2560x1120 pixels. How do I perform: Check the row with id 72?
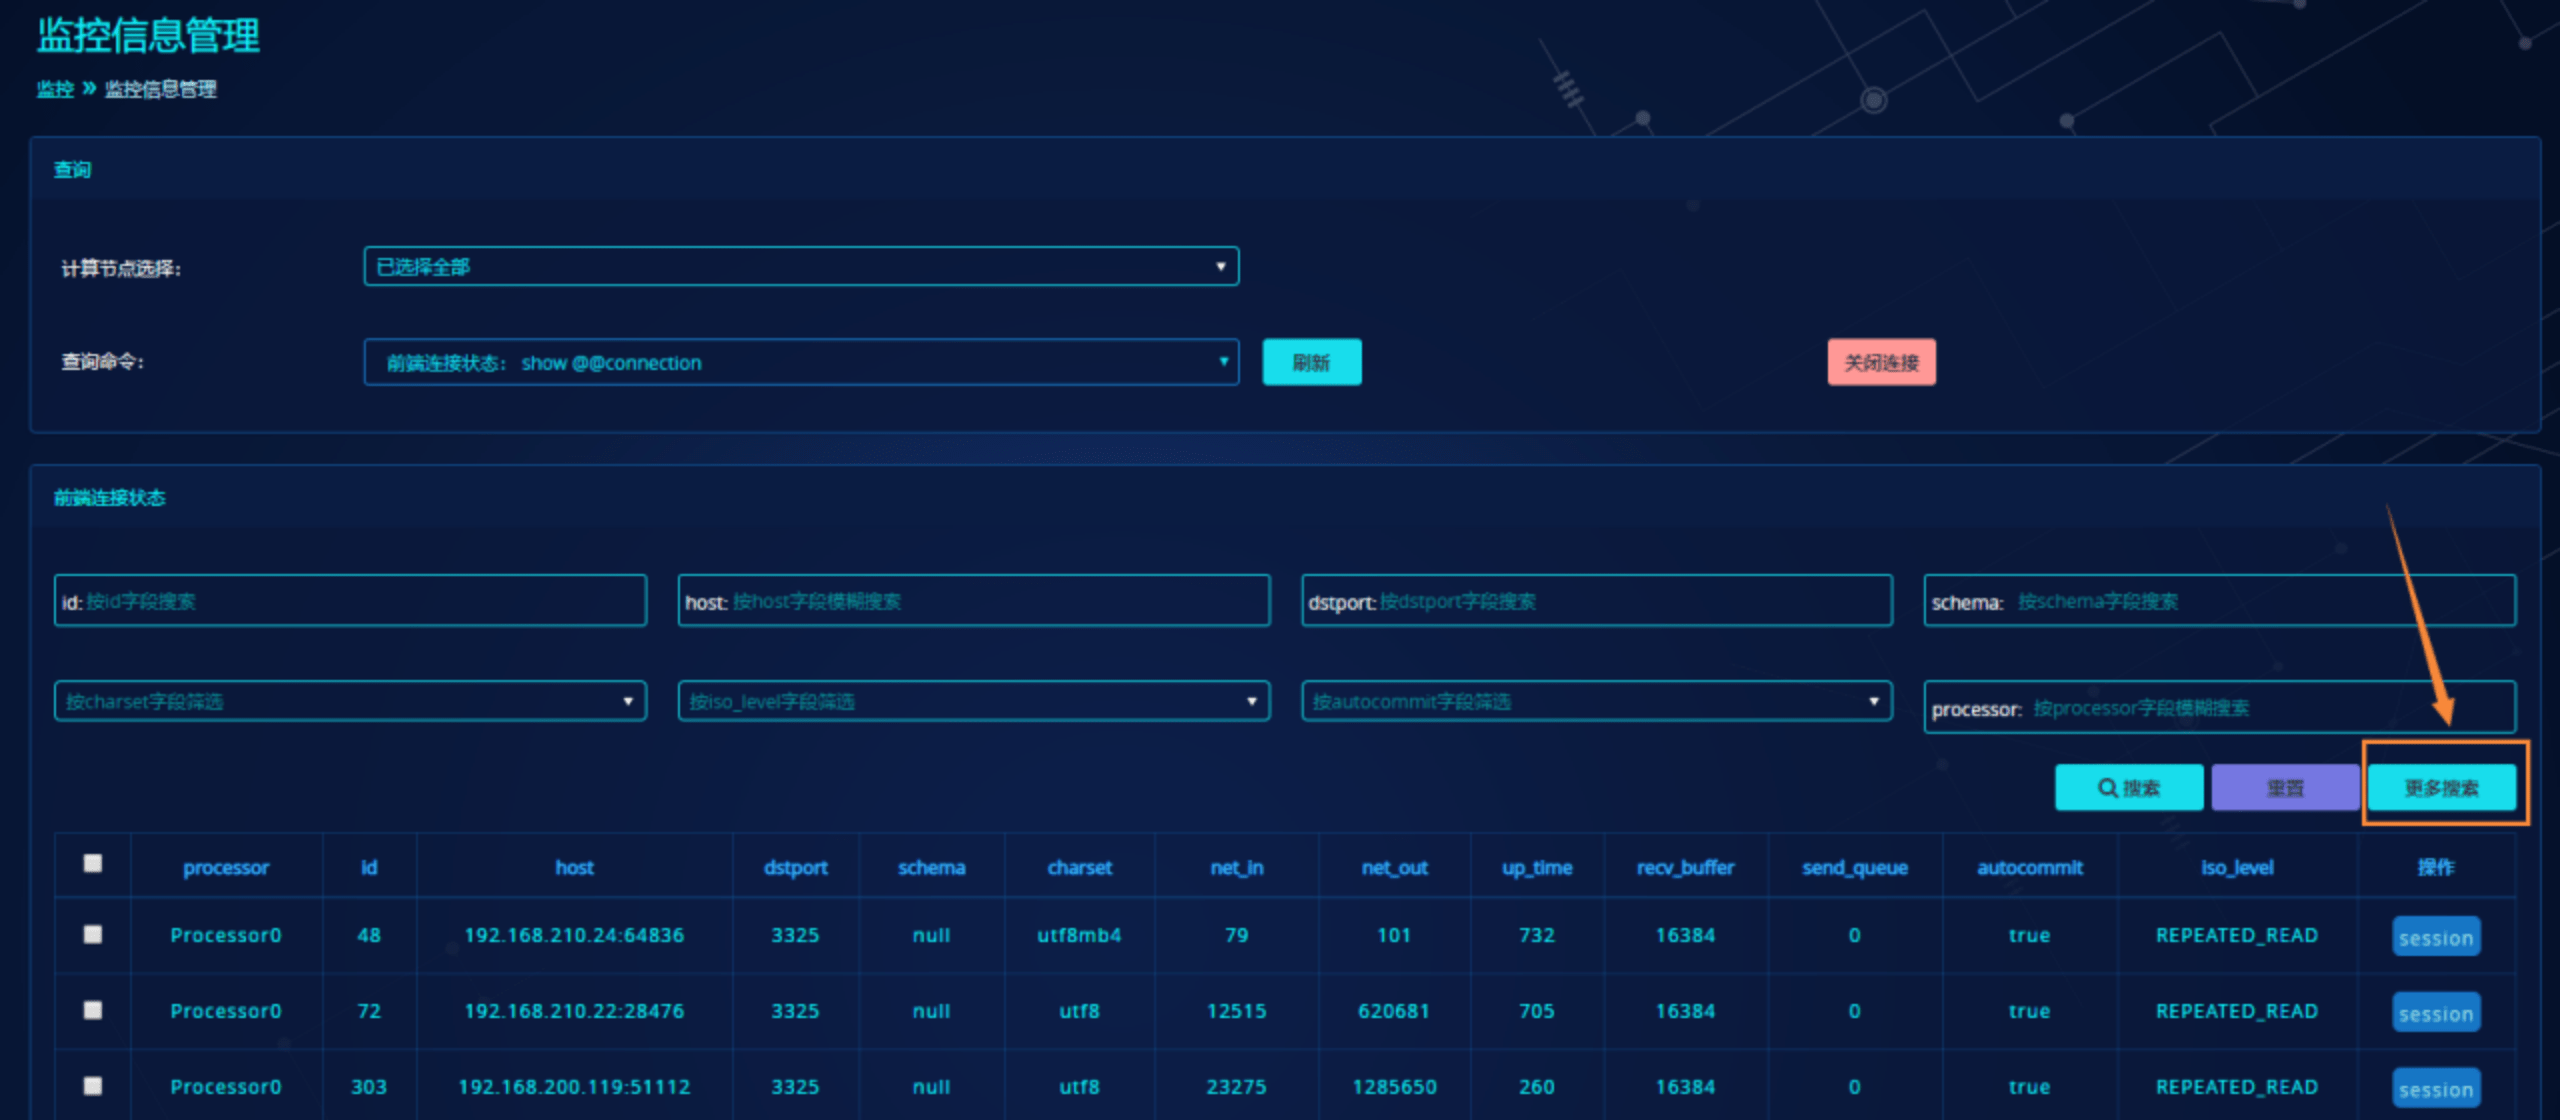coord(93,1011)
